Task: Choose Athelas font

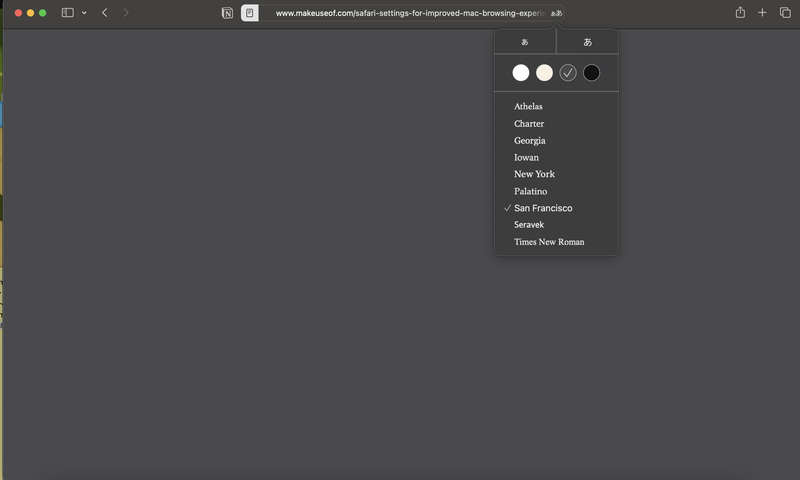Action: 528,107
